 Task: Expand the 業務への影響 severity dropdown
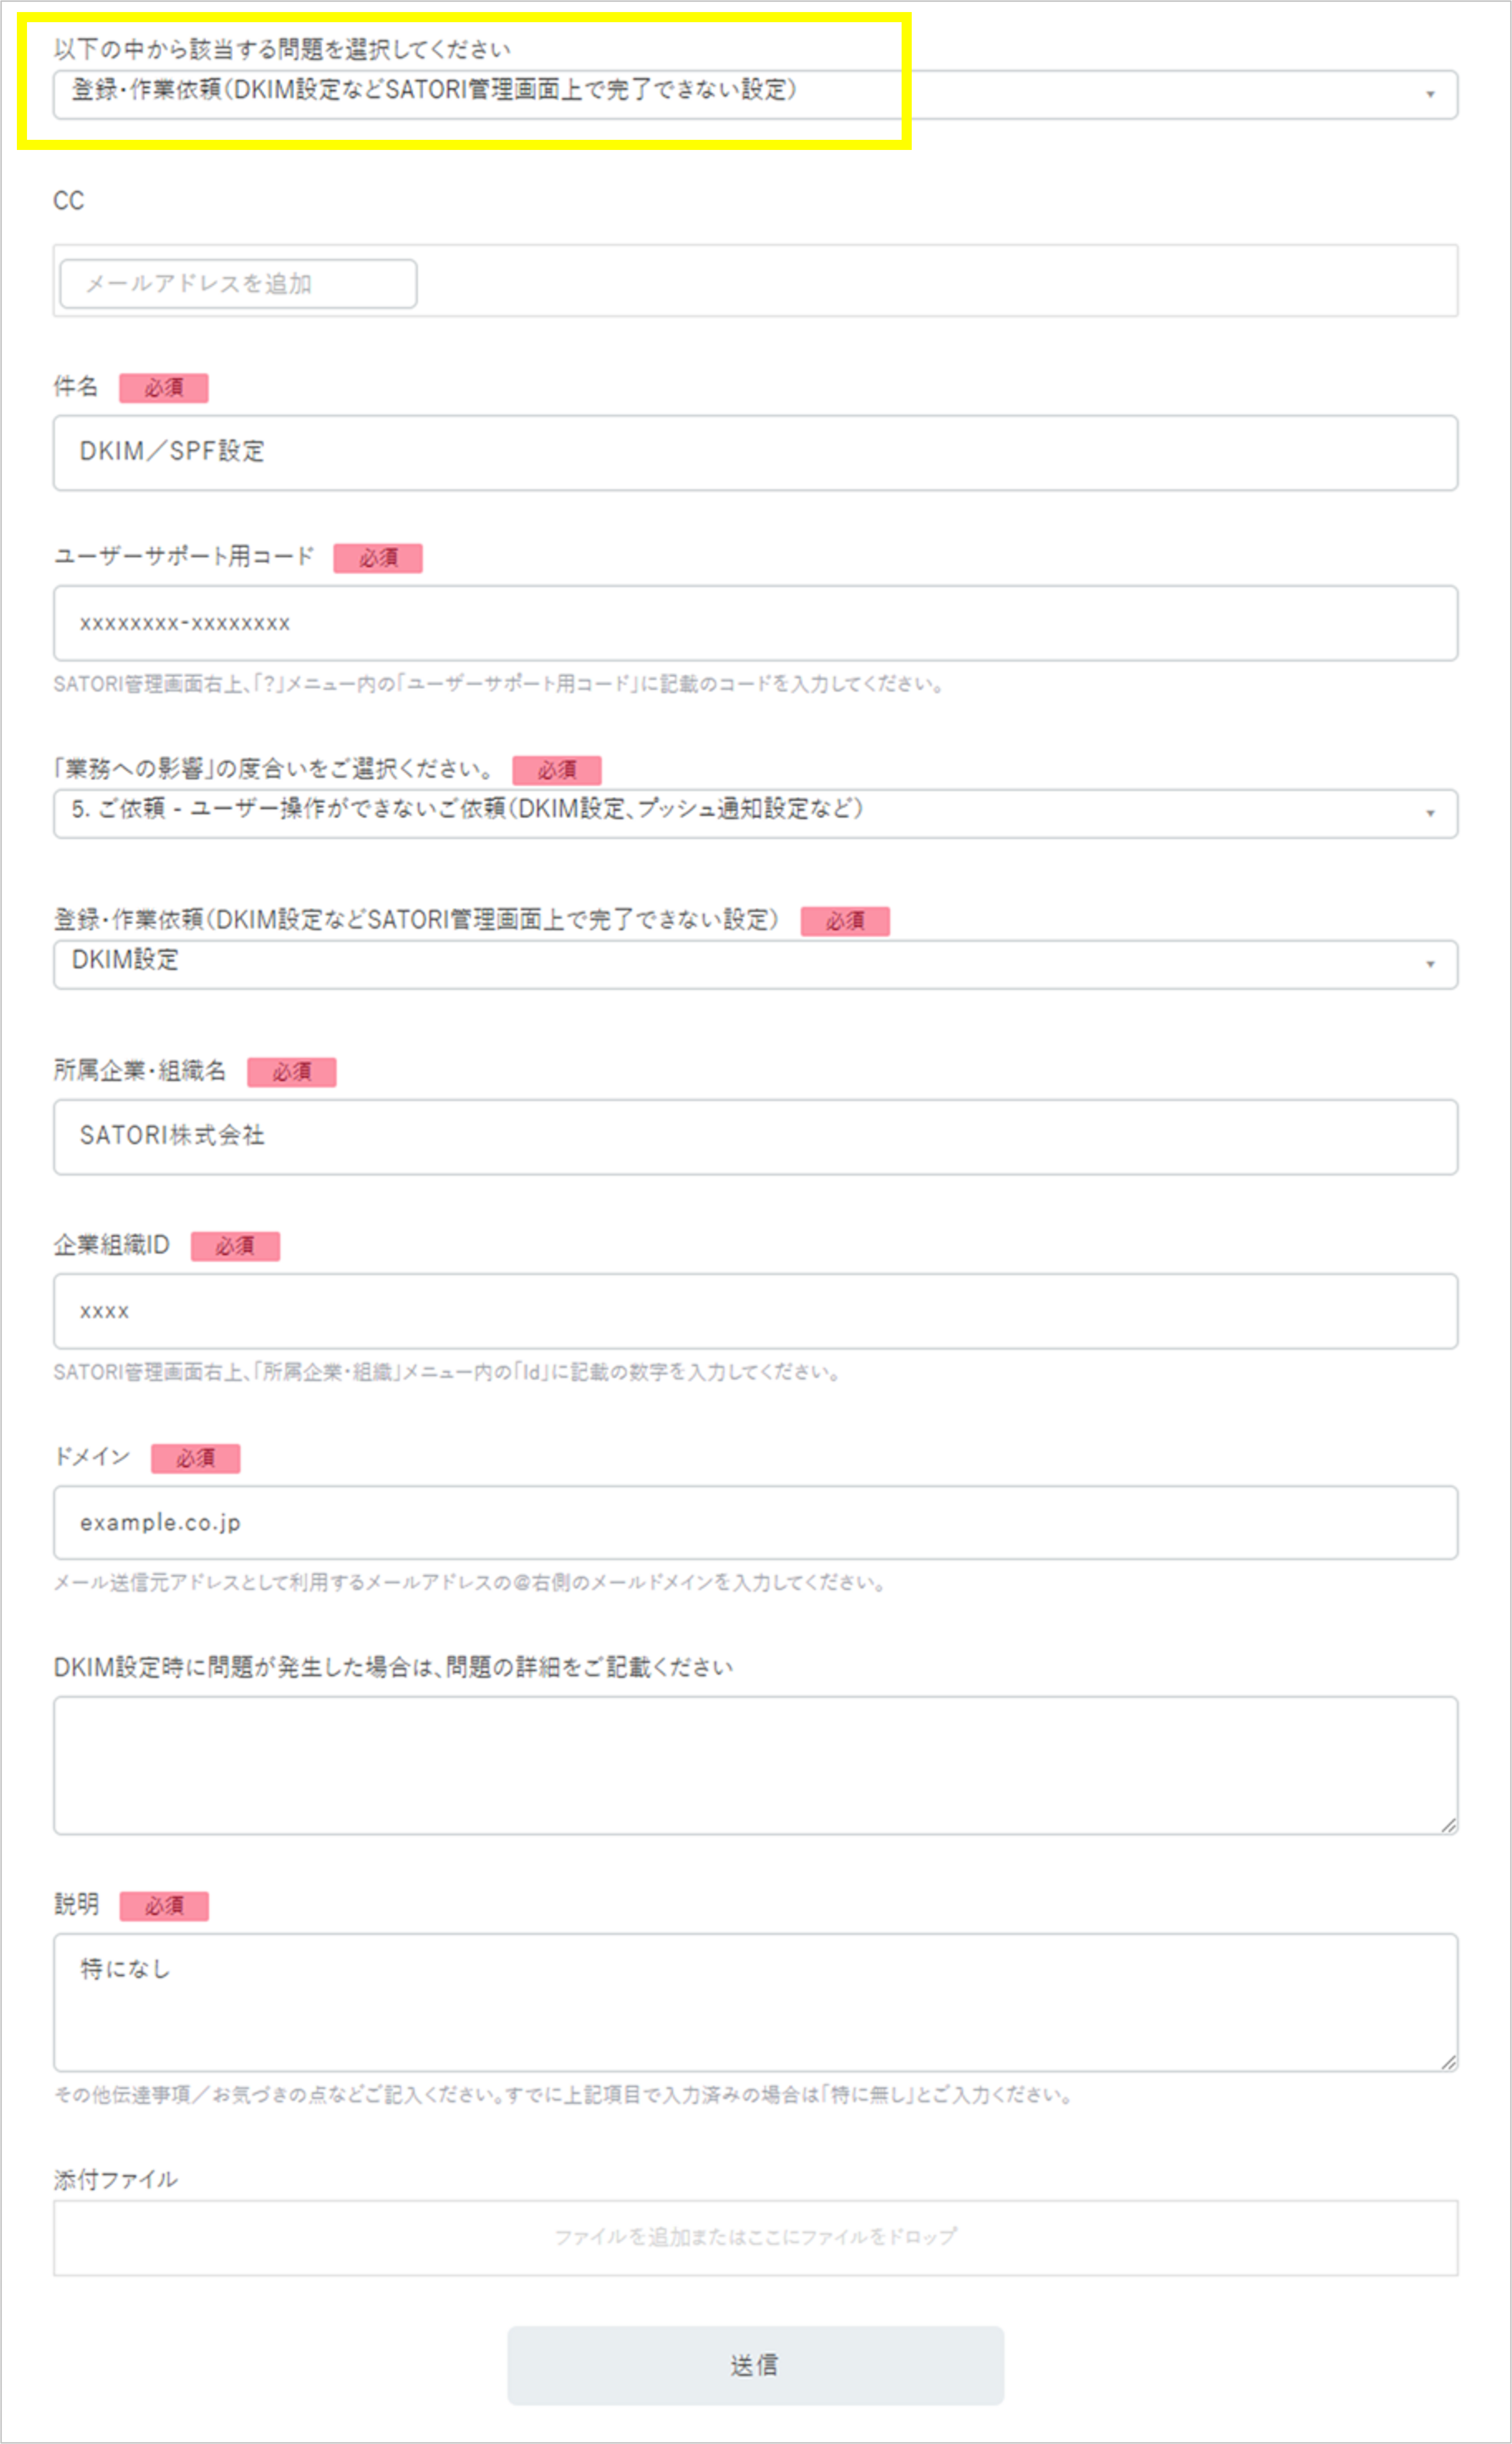point(754,813)
